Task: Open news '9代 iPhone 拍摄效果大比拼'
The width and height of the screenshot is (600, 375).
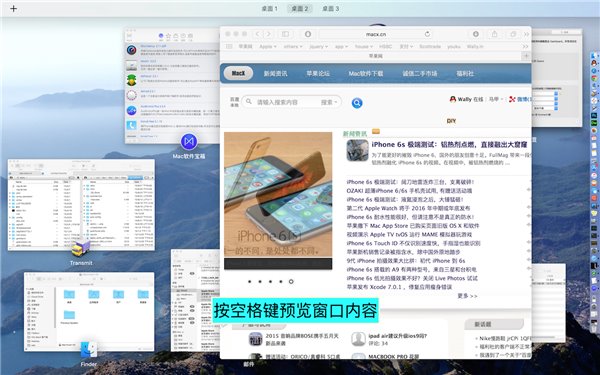Action: click(x=406, y=261)
